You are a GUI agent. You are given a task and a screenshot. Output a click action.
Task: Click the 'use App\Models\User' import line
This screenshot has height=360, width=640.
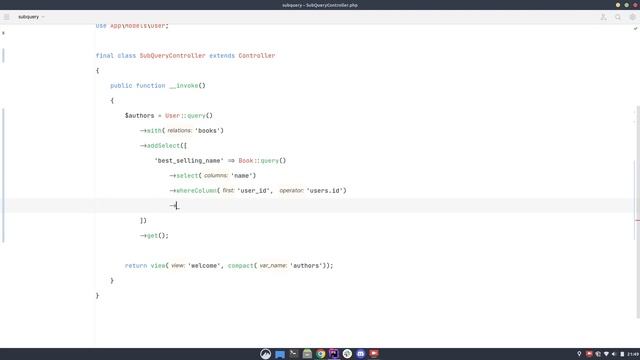(x=132, y=26)
